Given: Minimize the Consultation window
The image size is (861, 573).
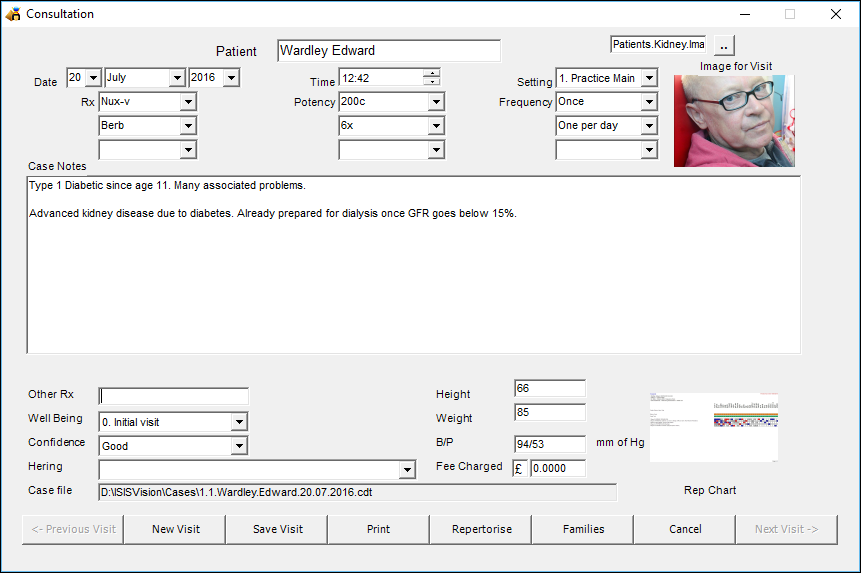Looking at the screenshot, I should tap(745, 14).
